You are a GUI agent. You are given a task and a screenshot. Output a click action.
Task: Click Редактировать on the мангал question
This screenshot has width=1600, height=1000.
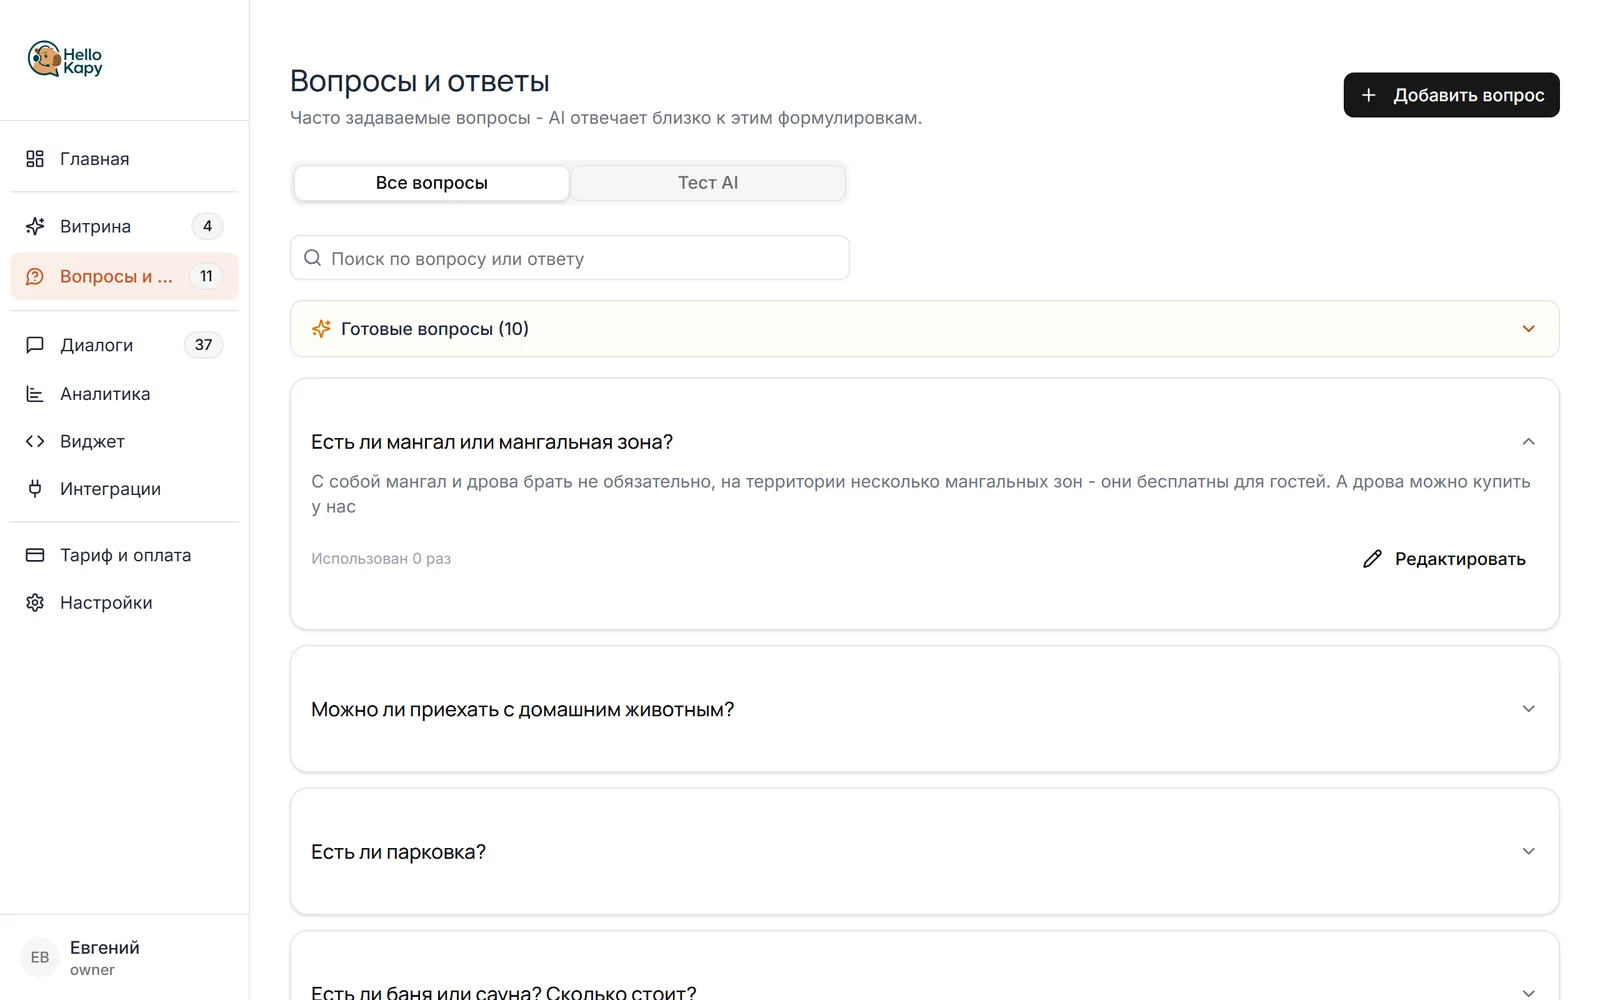(x=1444, y=559)
